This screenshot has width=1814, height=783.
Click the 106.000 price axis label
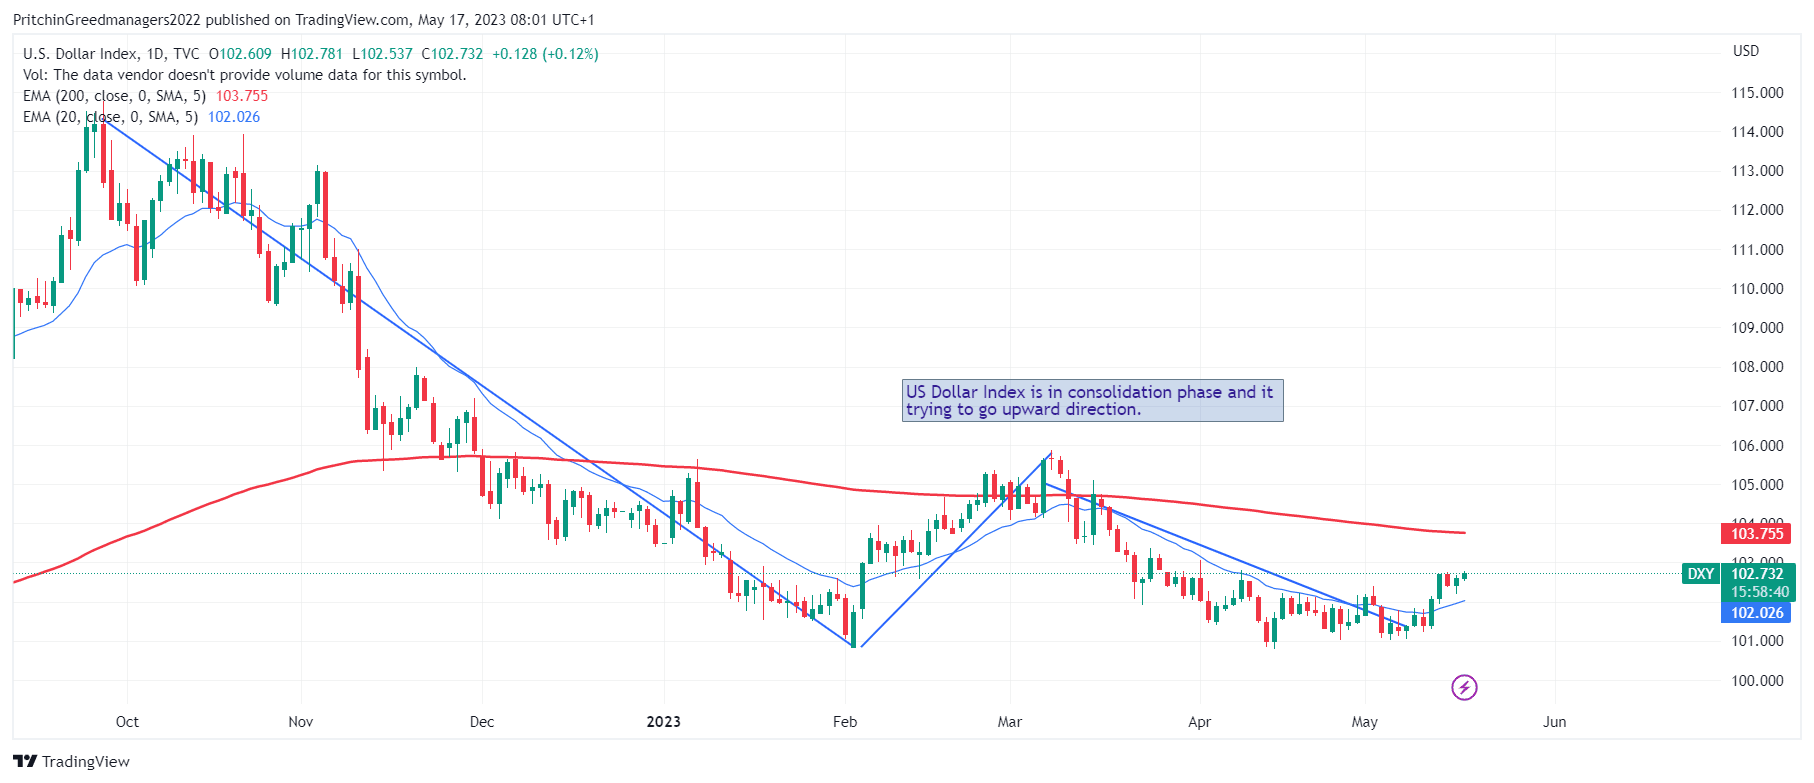pyautogui.click(x=1757, y=446)
